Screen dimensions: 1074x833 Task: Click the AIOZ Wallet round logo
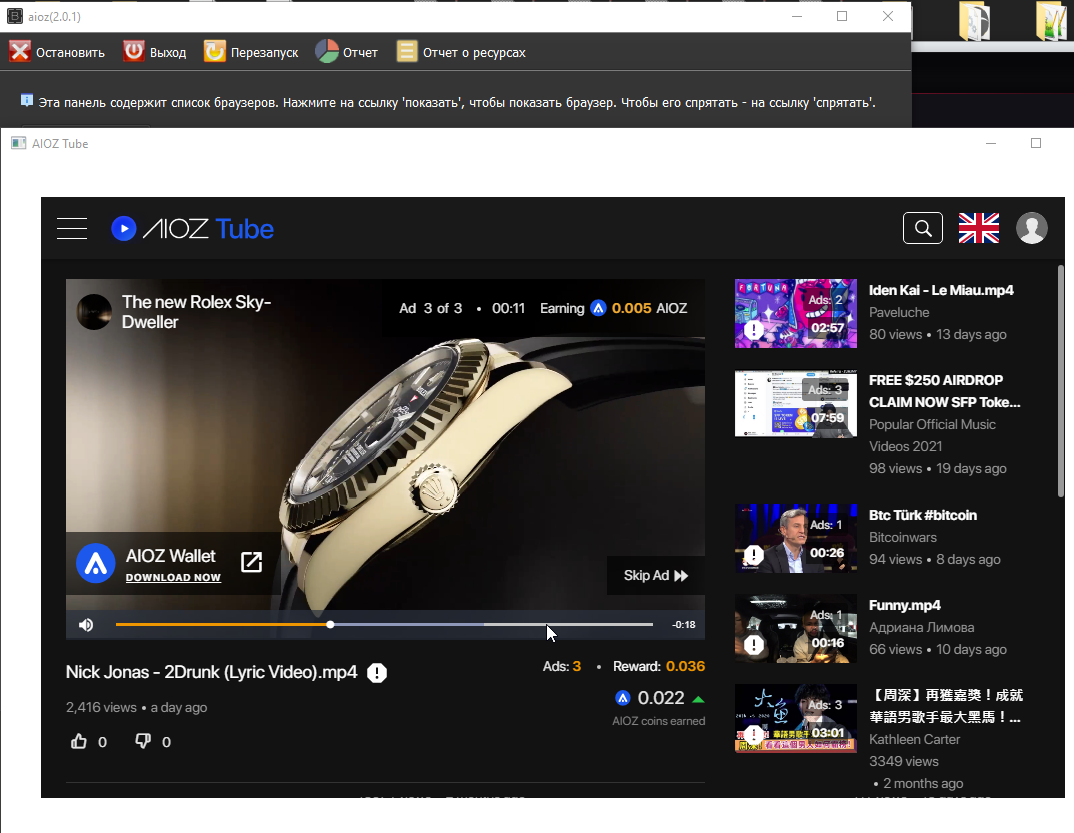pos(95,563)
